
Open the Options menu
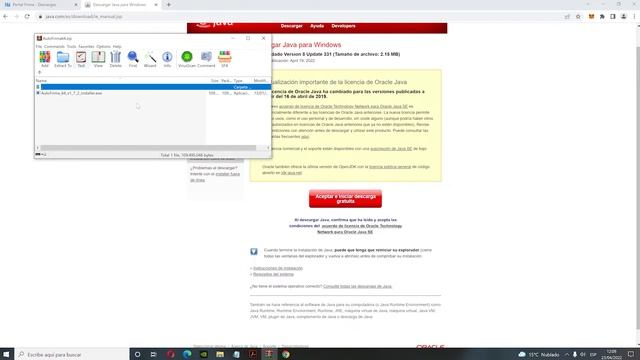[x=103, y=47]
